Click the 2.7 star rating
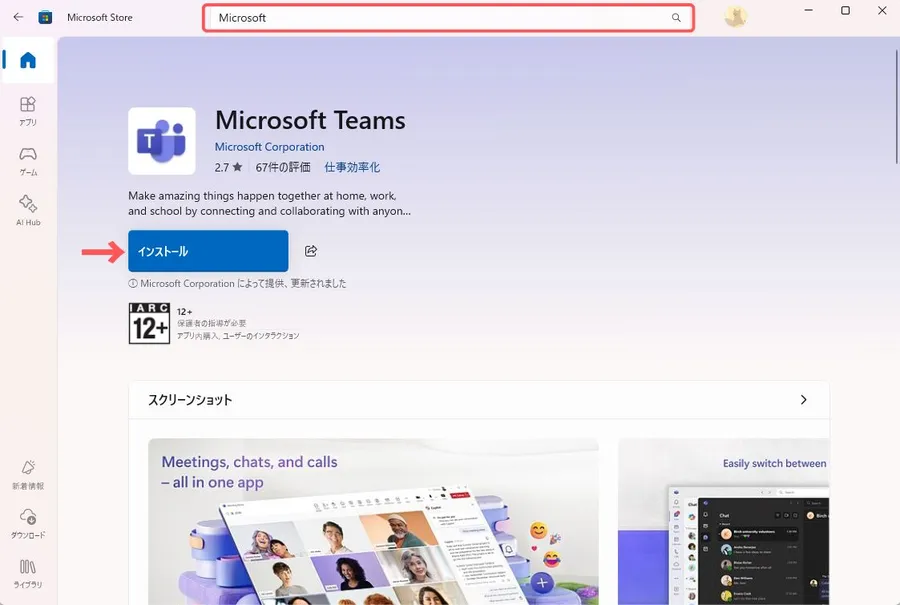 pos(228,167)
